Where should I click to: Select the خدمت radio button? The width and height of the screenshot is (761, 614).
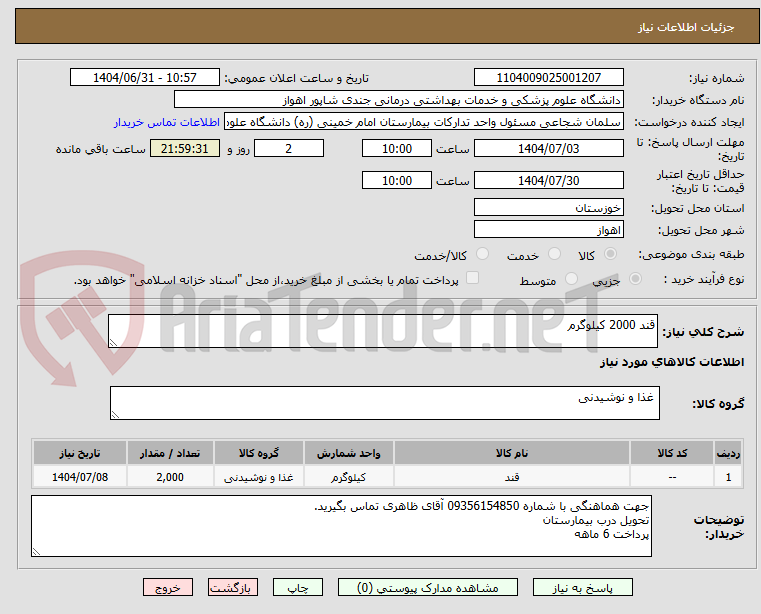tap(554, 254)
